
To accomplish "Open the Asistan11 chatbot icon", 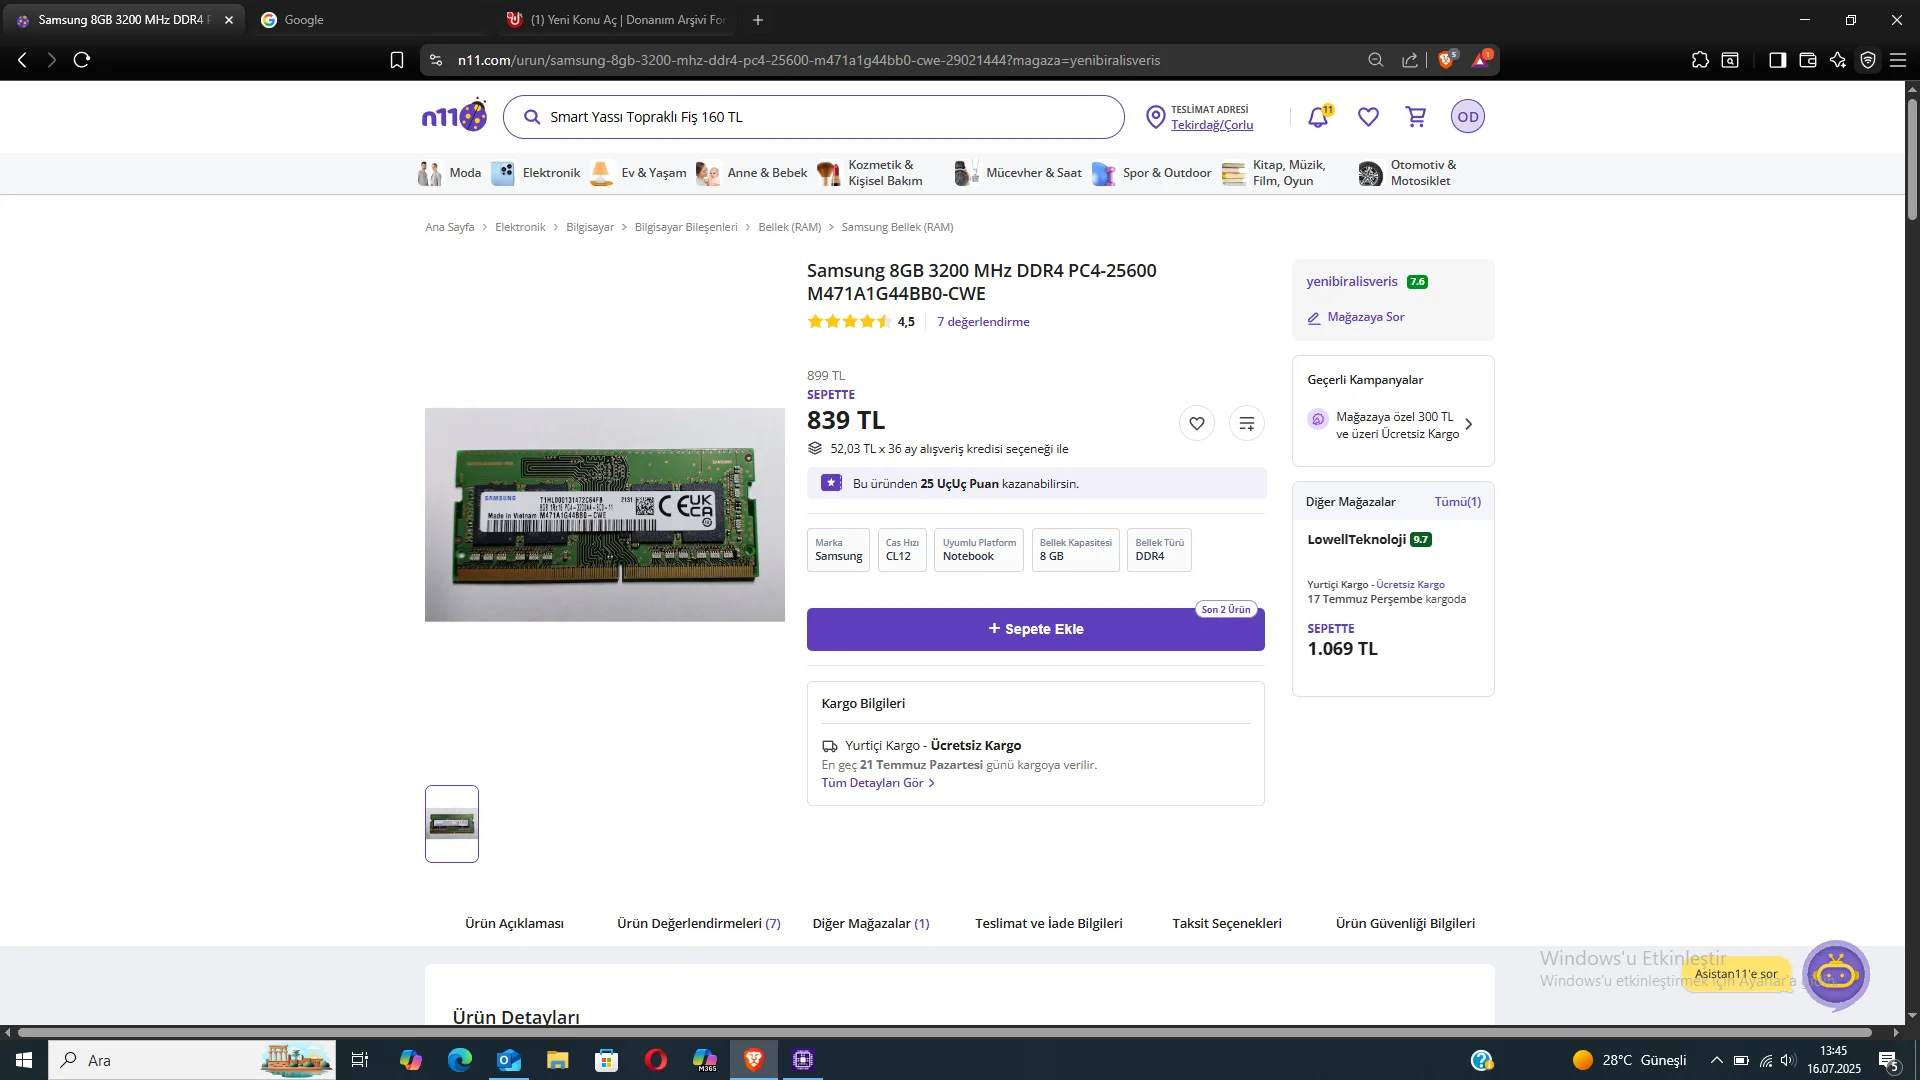I will click(1835, 973).
